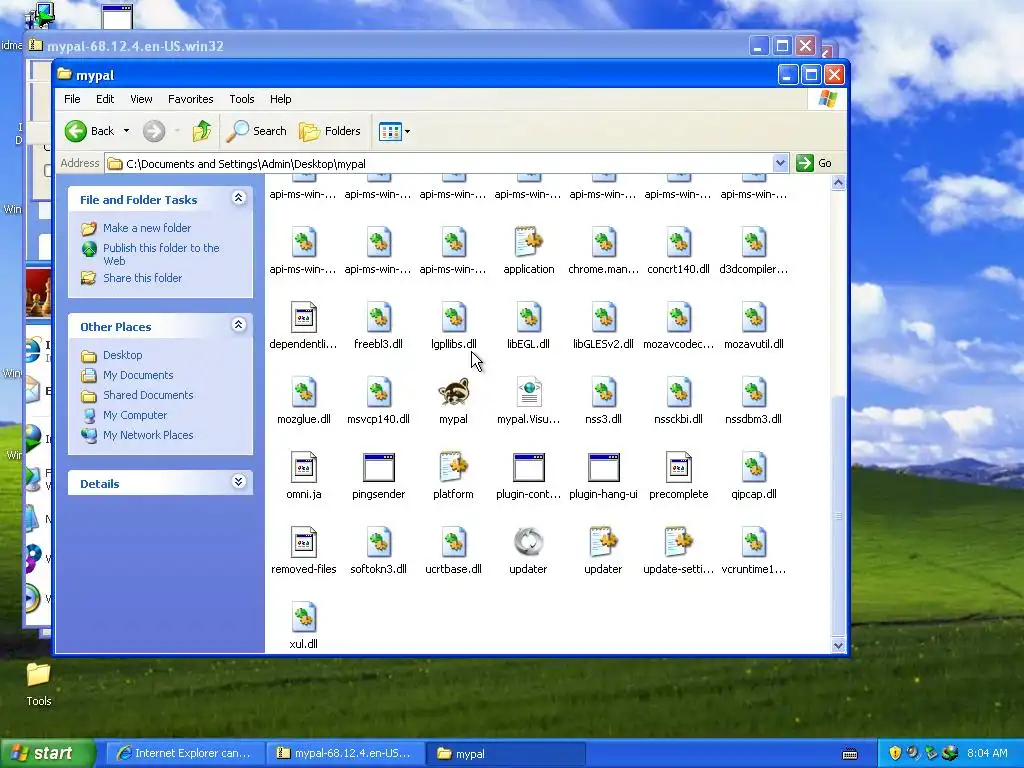This screenshot has width=1024, height=768.
Task: Go to My Documents in Other Places
Action: click(x=138, y=376)
